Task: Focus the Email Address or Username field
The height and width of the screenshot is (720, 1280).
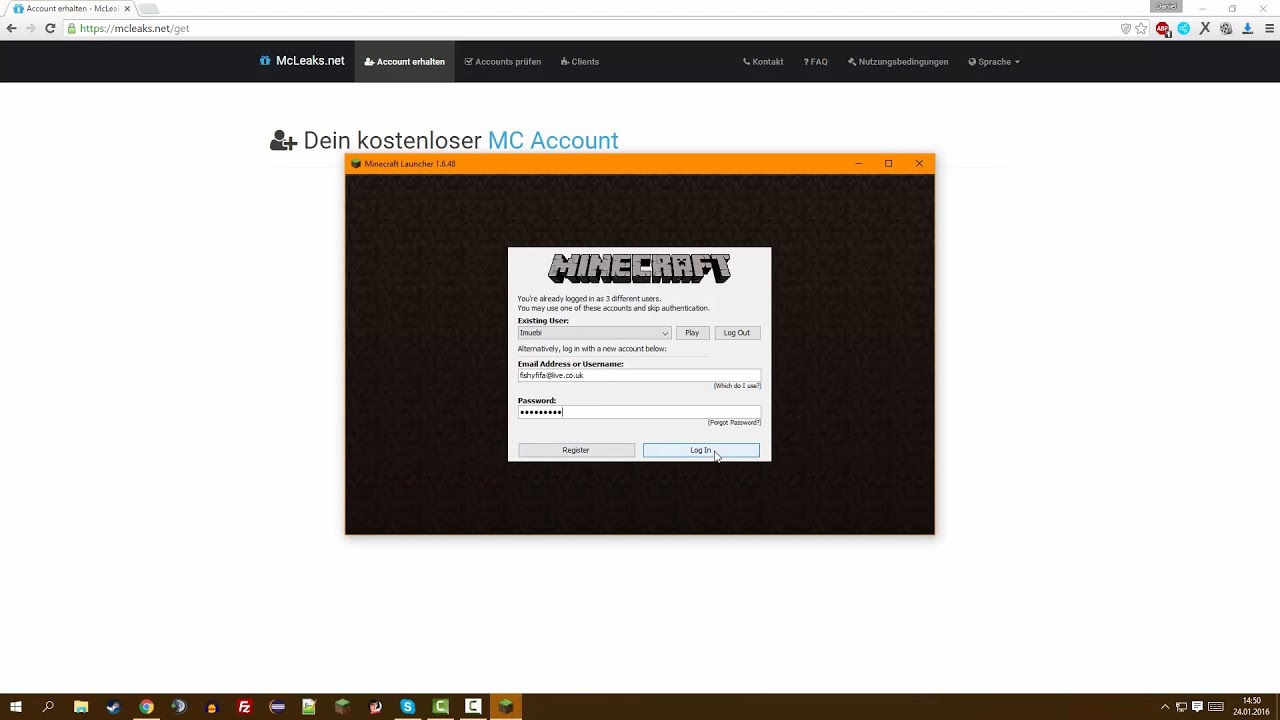Action: pyautogui.click(x=639, y=375)
